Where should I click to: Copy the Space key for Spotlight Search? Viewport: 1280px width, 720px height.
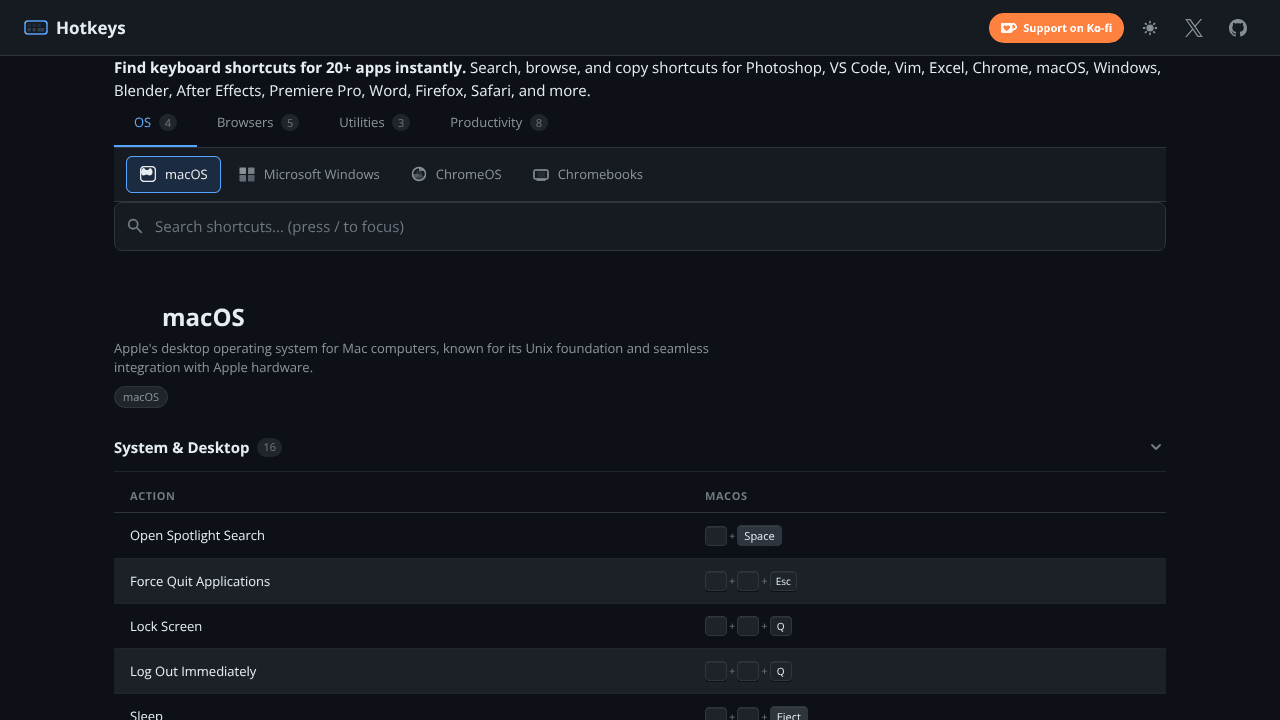759,536
